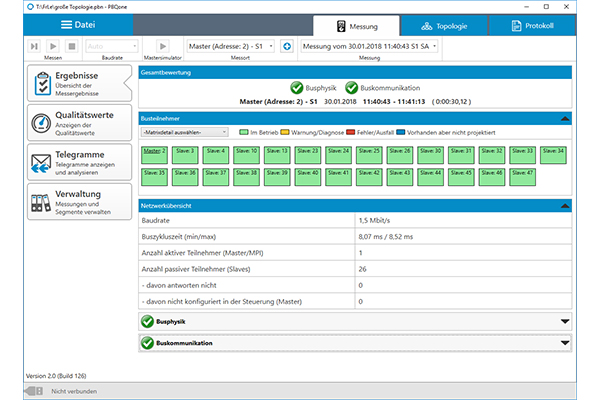This screenshot has width=600, height=400.
Task: Select the Slave 13 participant tile
Action: [277, 155]
